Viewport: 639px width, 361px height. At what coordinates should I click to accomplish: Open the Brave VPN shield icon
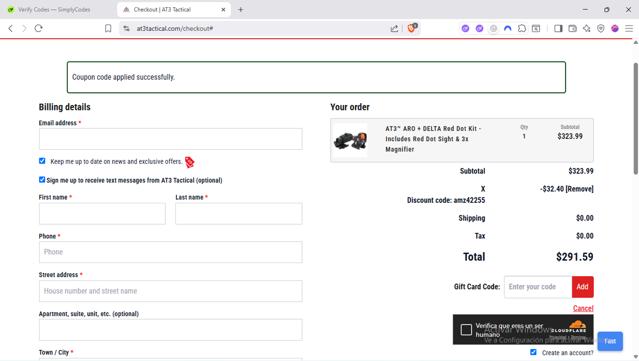click(x=601, y=29)
